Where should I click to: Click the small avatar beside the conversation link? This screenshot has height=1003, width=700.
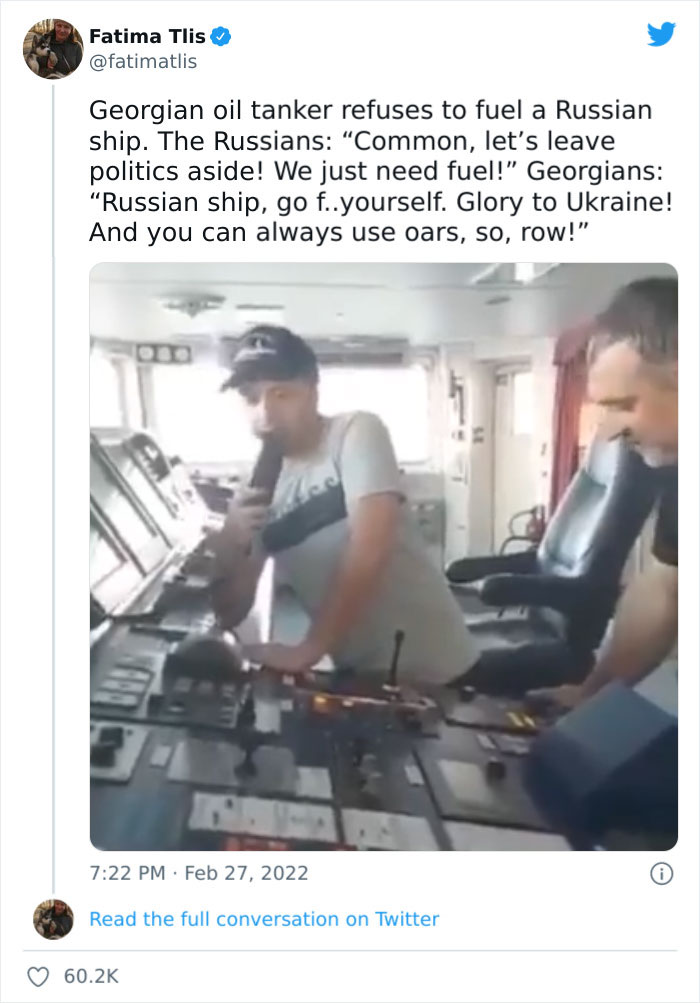pyautogui.click(x=53, y=919)
